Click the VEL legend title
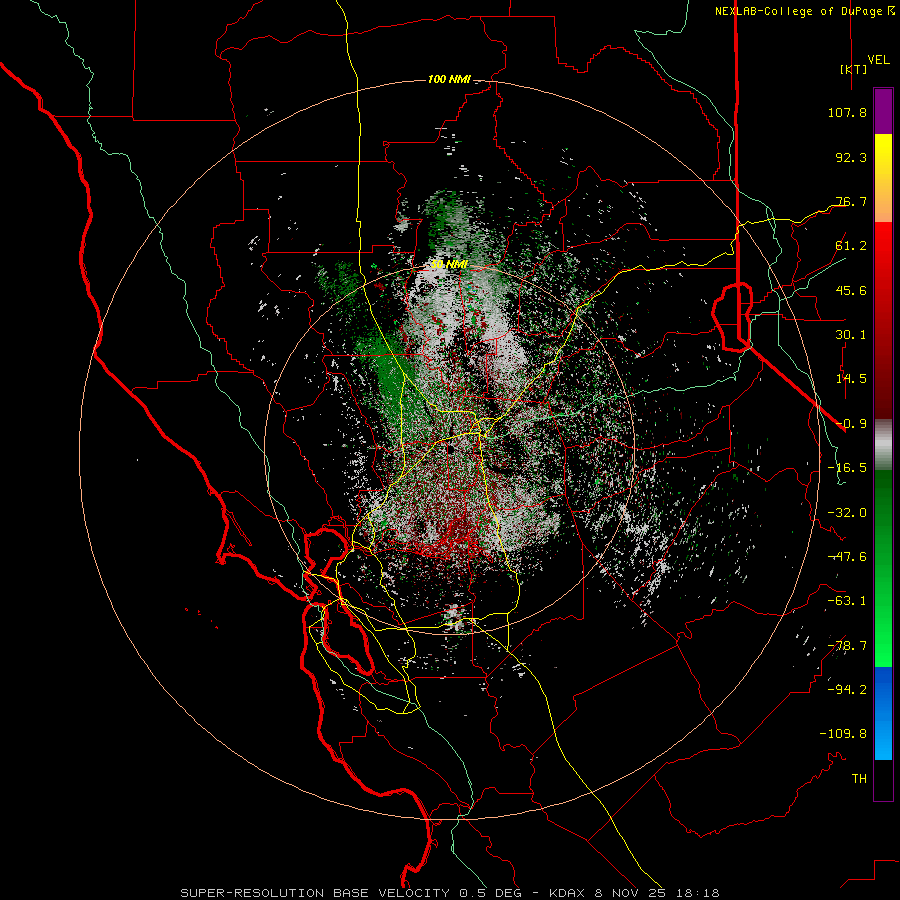 [878, 60]
